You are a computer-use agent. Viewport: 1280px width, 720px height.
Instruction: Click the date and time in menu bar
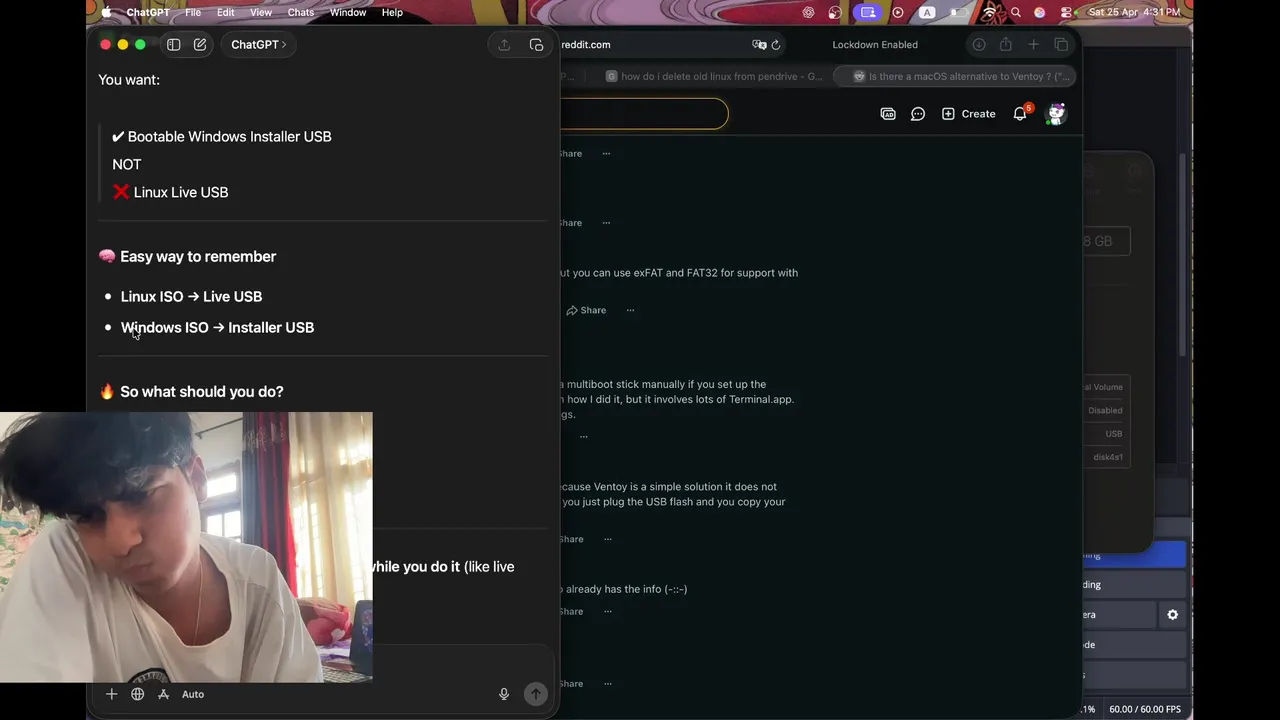point(1133,12)
